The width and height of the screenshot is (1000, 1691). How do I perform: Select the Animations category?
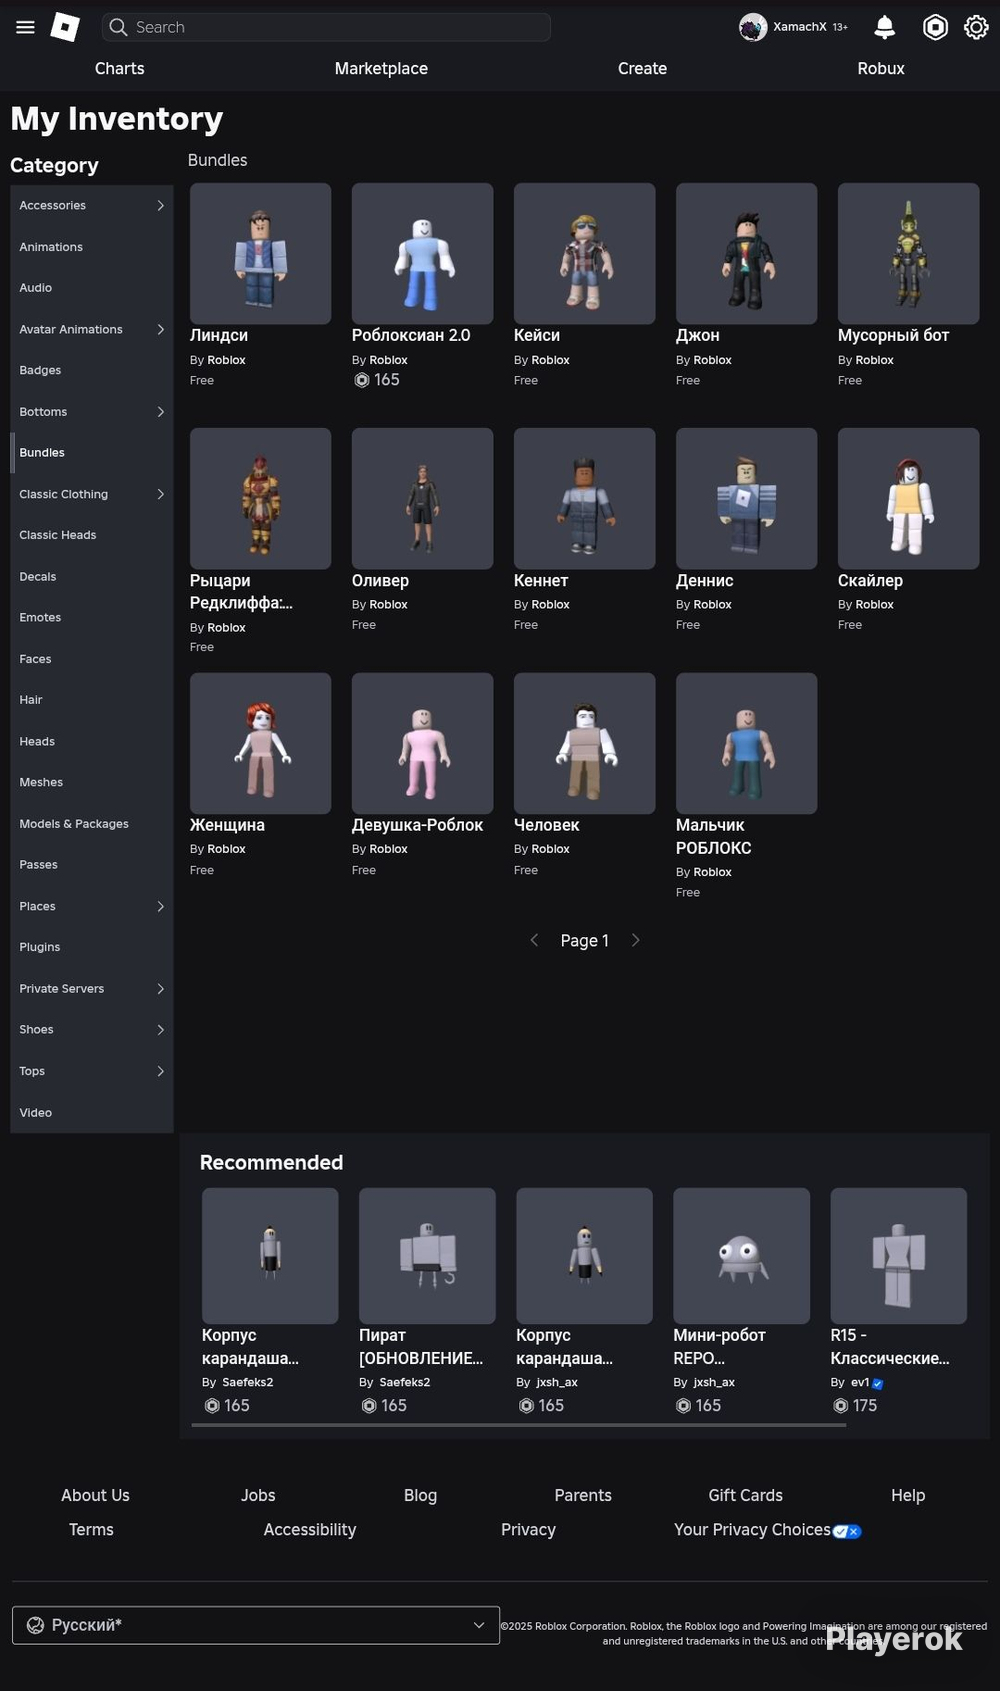92,247
